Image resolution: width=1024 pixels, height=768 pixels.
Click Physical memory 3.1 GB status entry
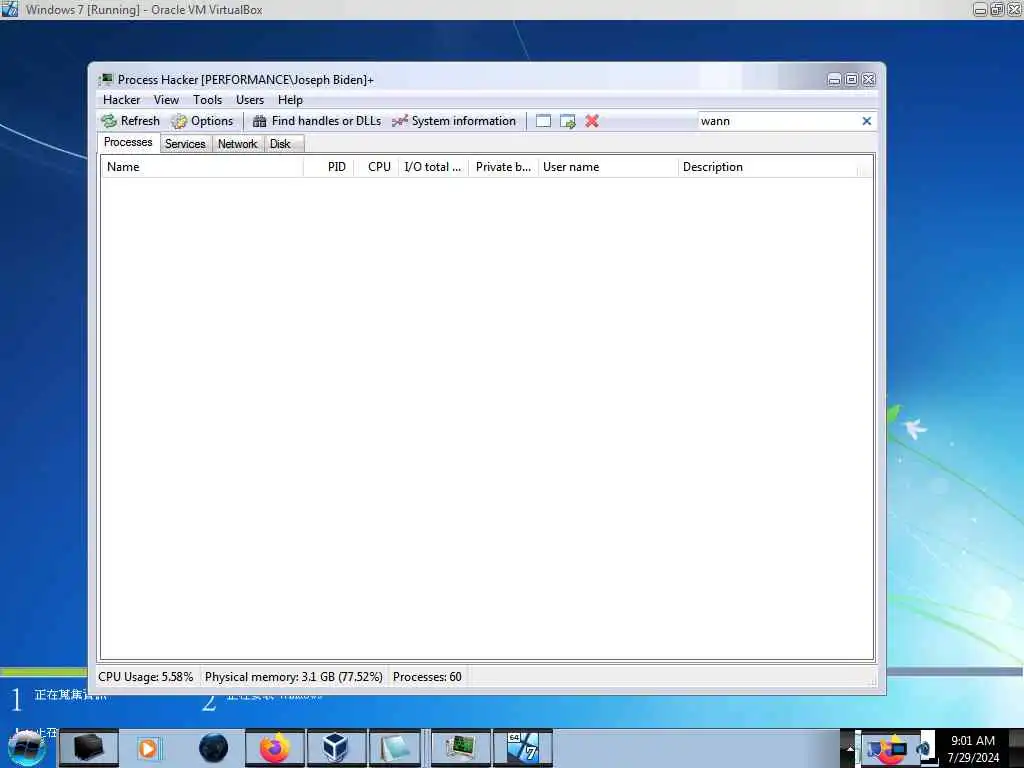(294, 677)
